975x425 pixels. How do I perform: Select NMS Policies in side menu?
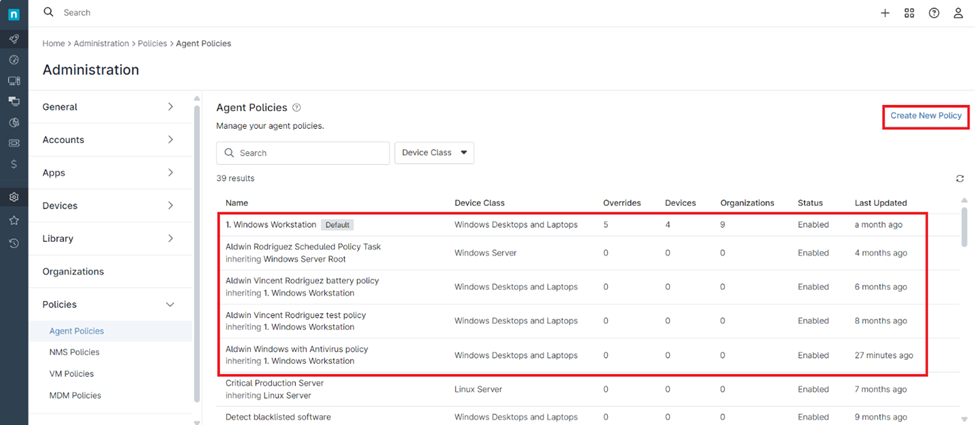(74, 352)
